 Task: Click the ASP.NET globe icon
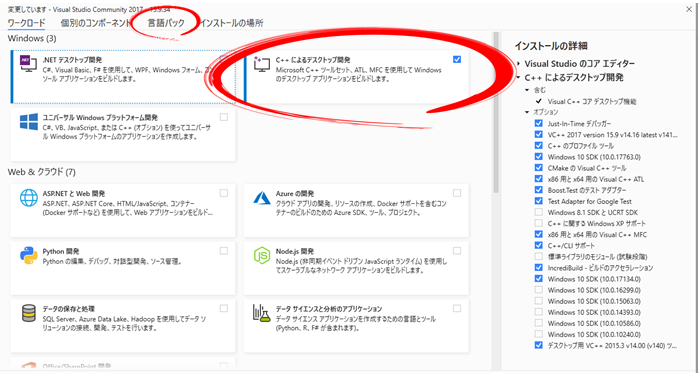pos(29,198)
